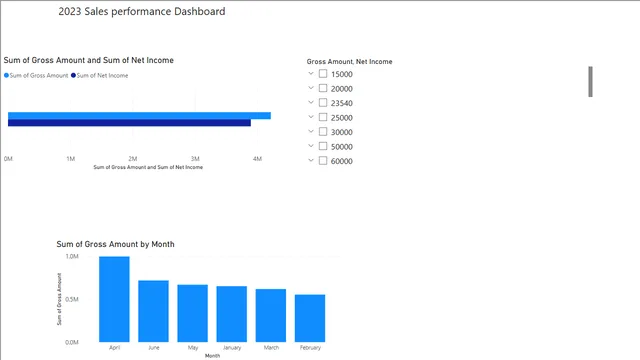The width and height of the screenshot is (640, 360).
Task: Expand the 15000 slicer row chevron
Action: click(x=311, y=73)
